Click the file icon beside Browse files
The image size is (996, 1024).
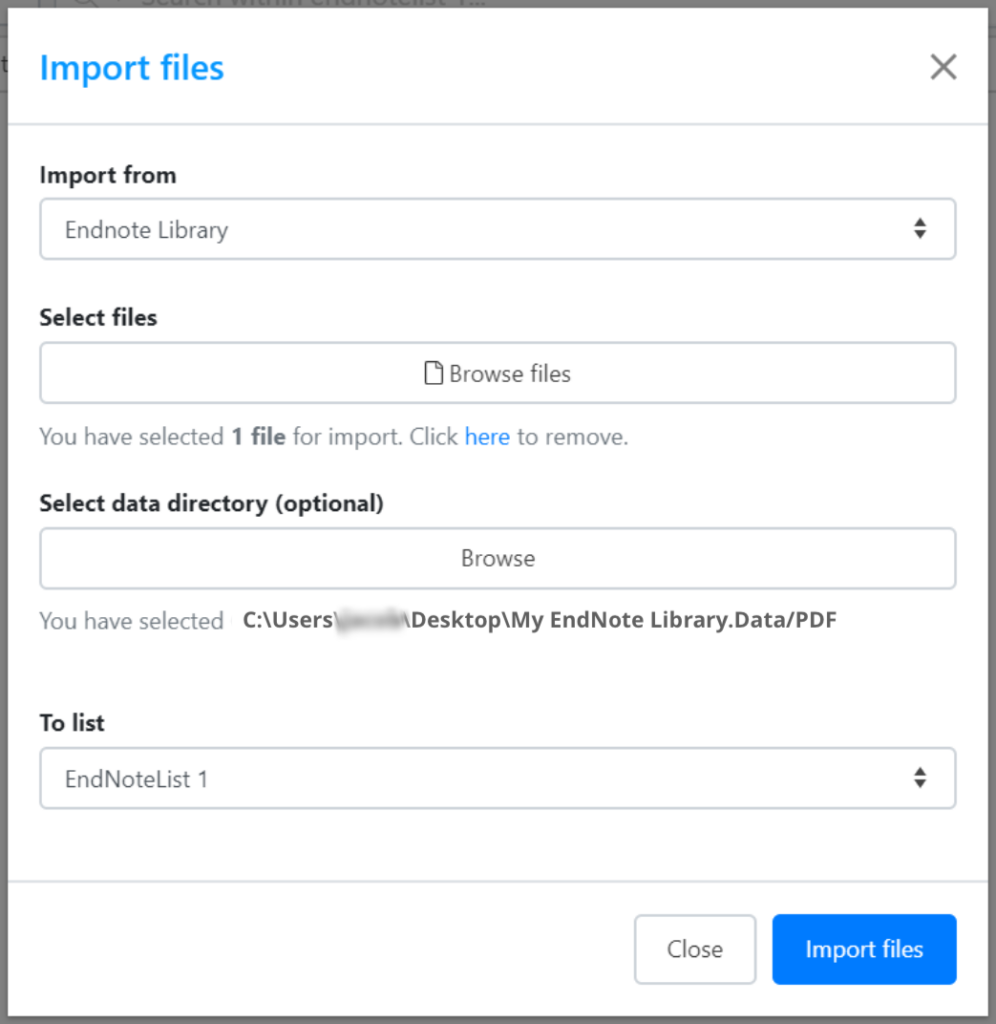click(x=432, y=372)
